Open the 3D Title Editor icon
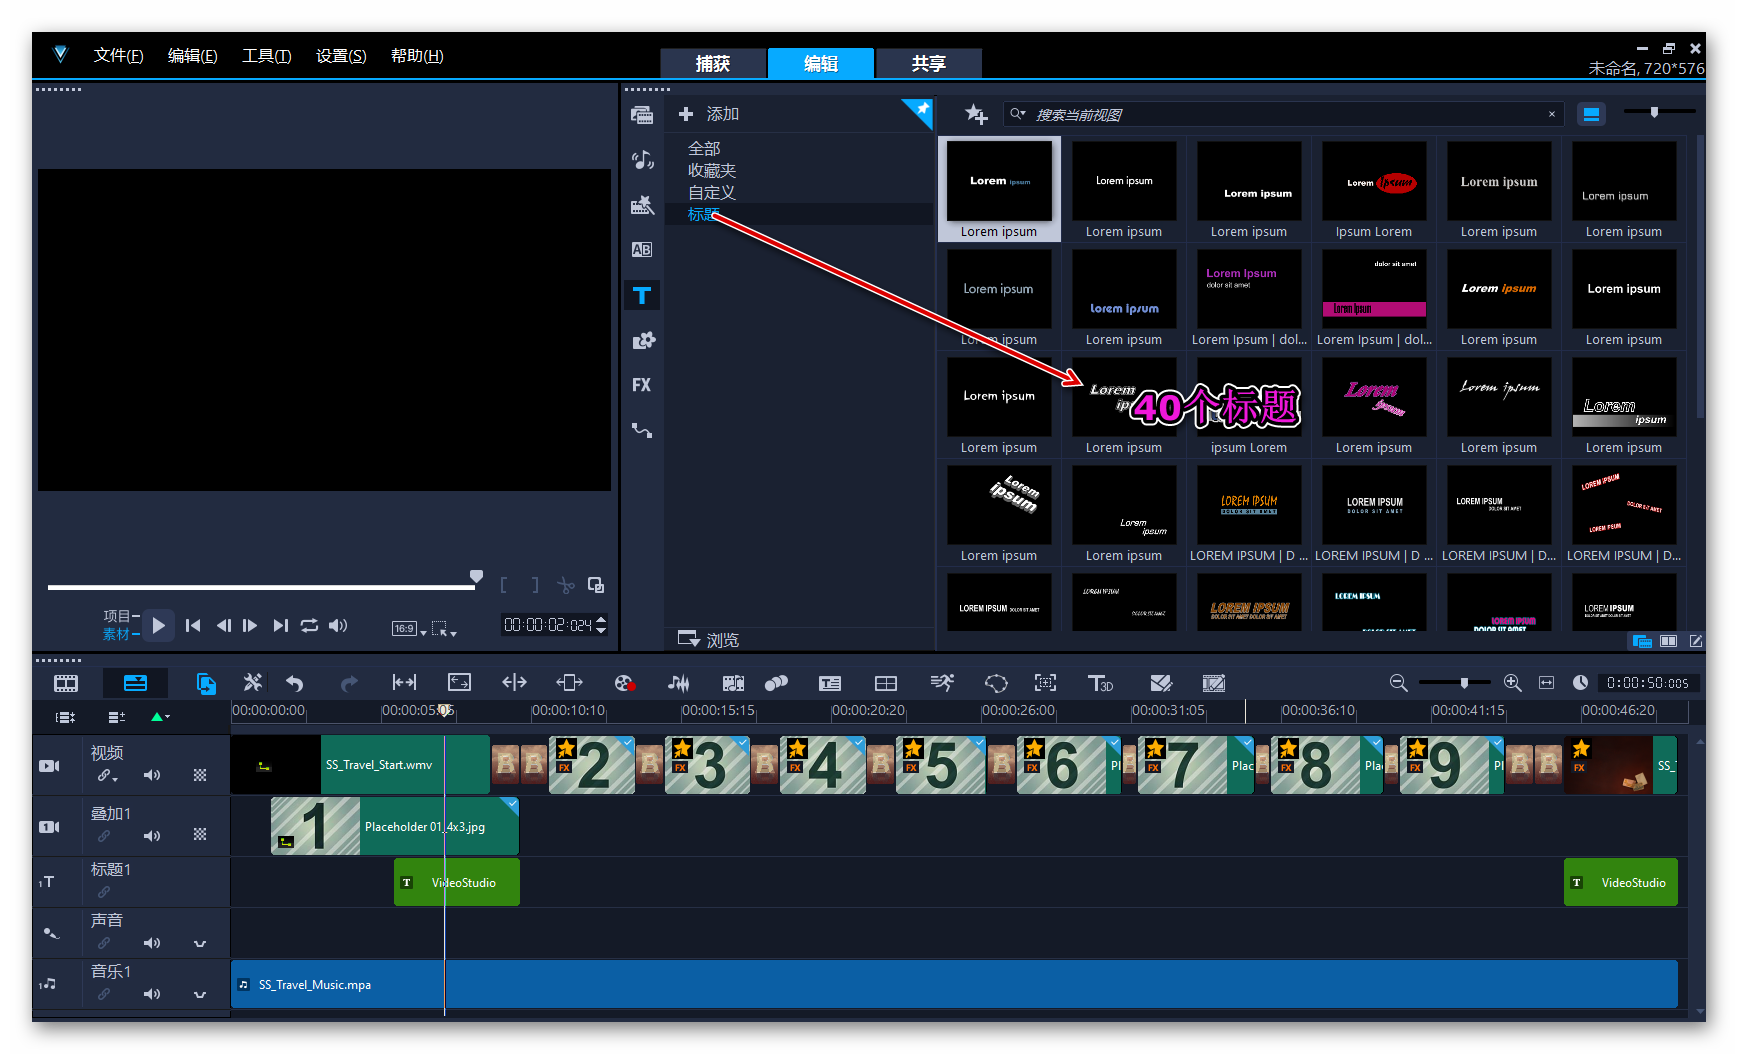Image resolution: width=1738 pixels, height=1054 pixels. click(1100, 683)
